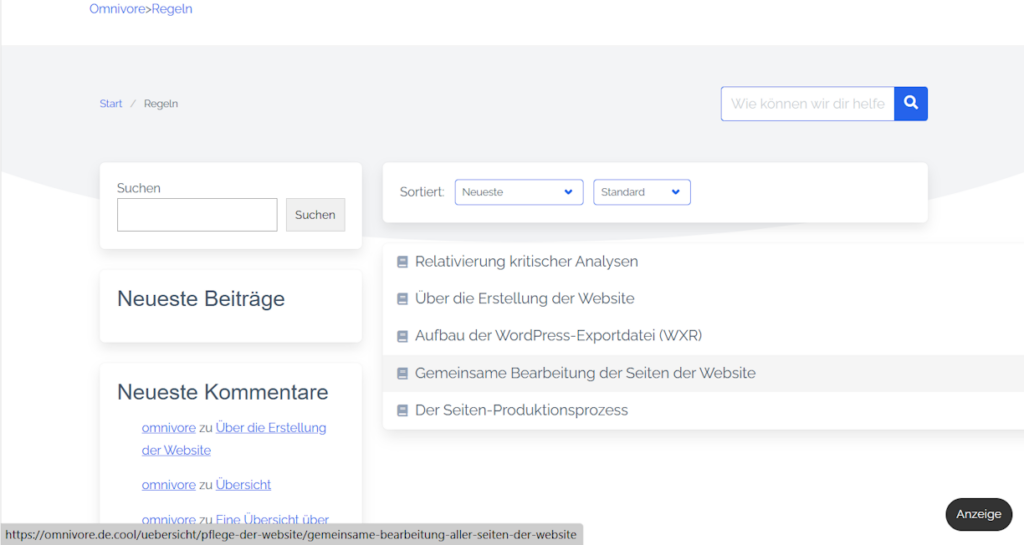Click book icon beside Gemeinsame Bearbeitung

403,373
